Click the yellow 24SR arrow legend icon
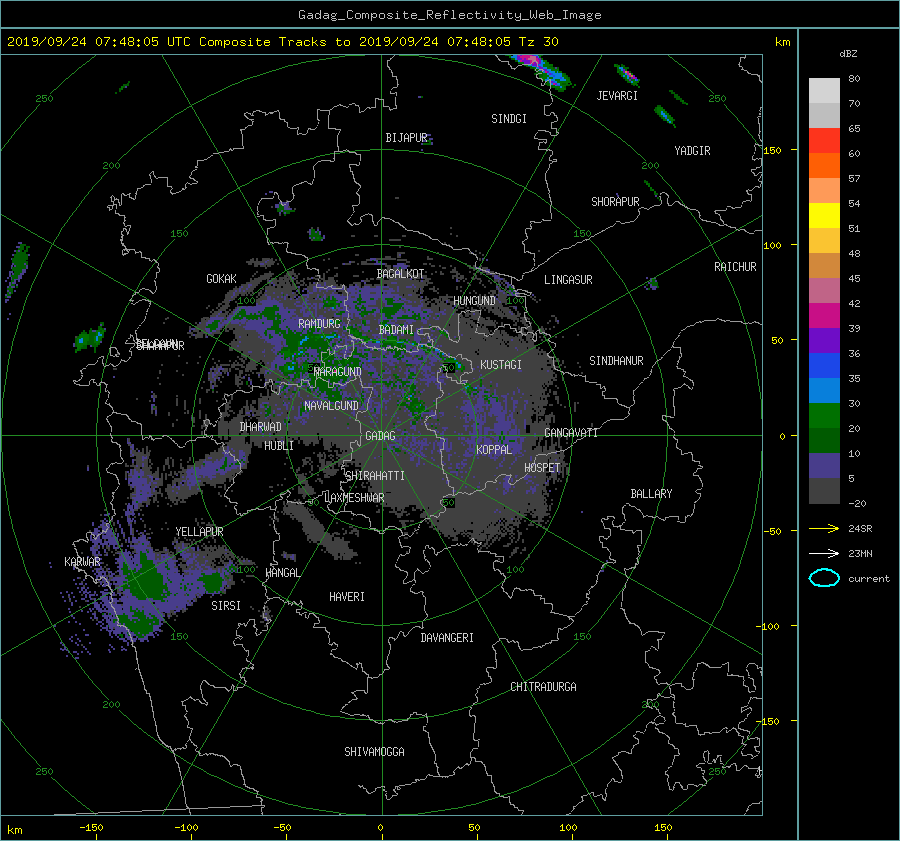900x841 pixels. tap(824, 528)
